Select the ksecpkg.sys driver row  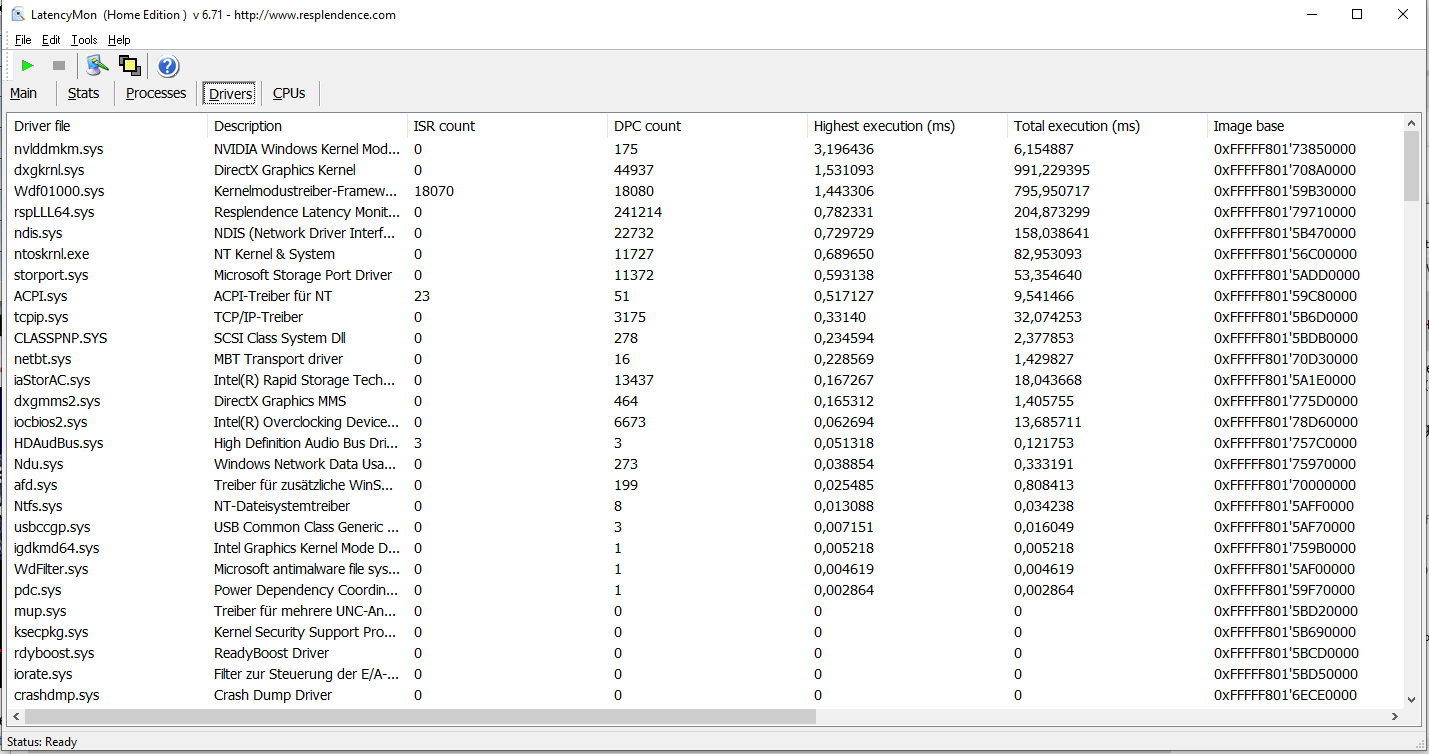coord(705,632)
